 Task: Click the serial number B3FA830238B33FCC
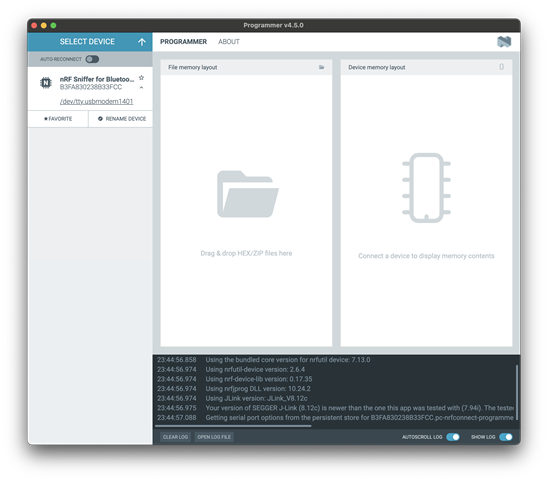pos(91,87)
